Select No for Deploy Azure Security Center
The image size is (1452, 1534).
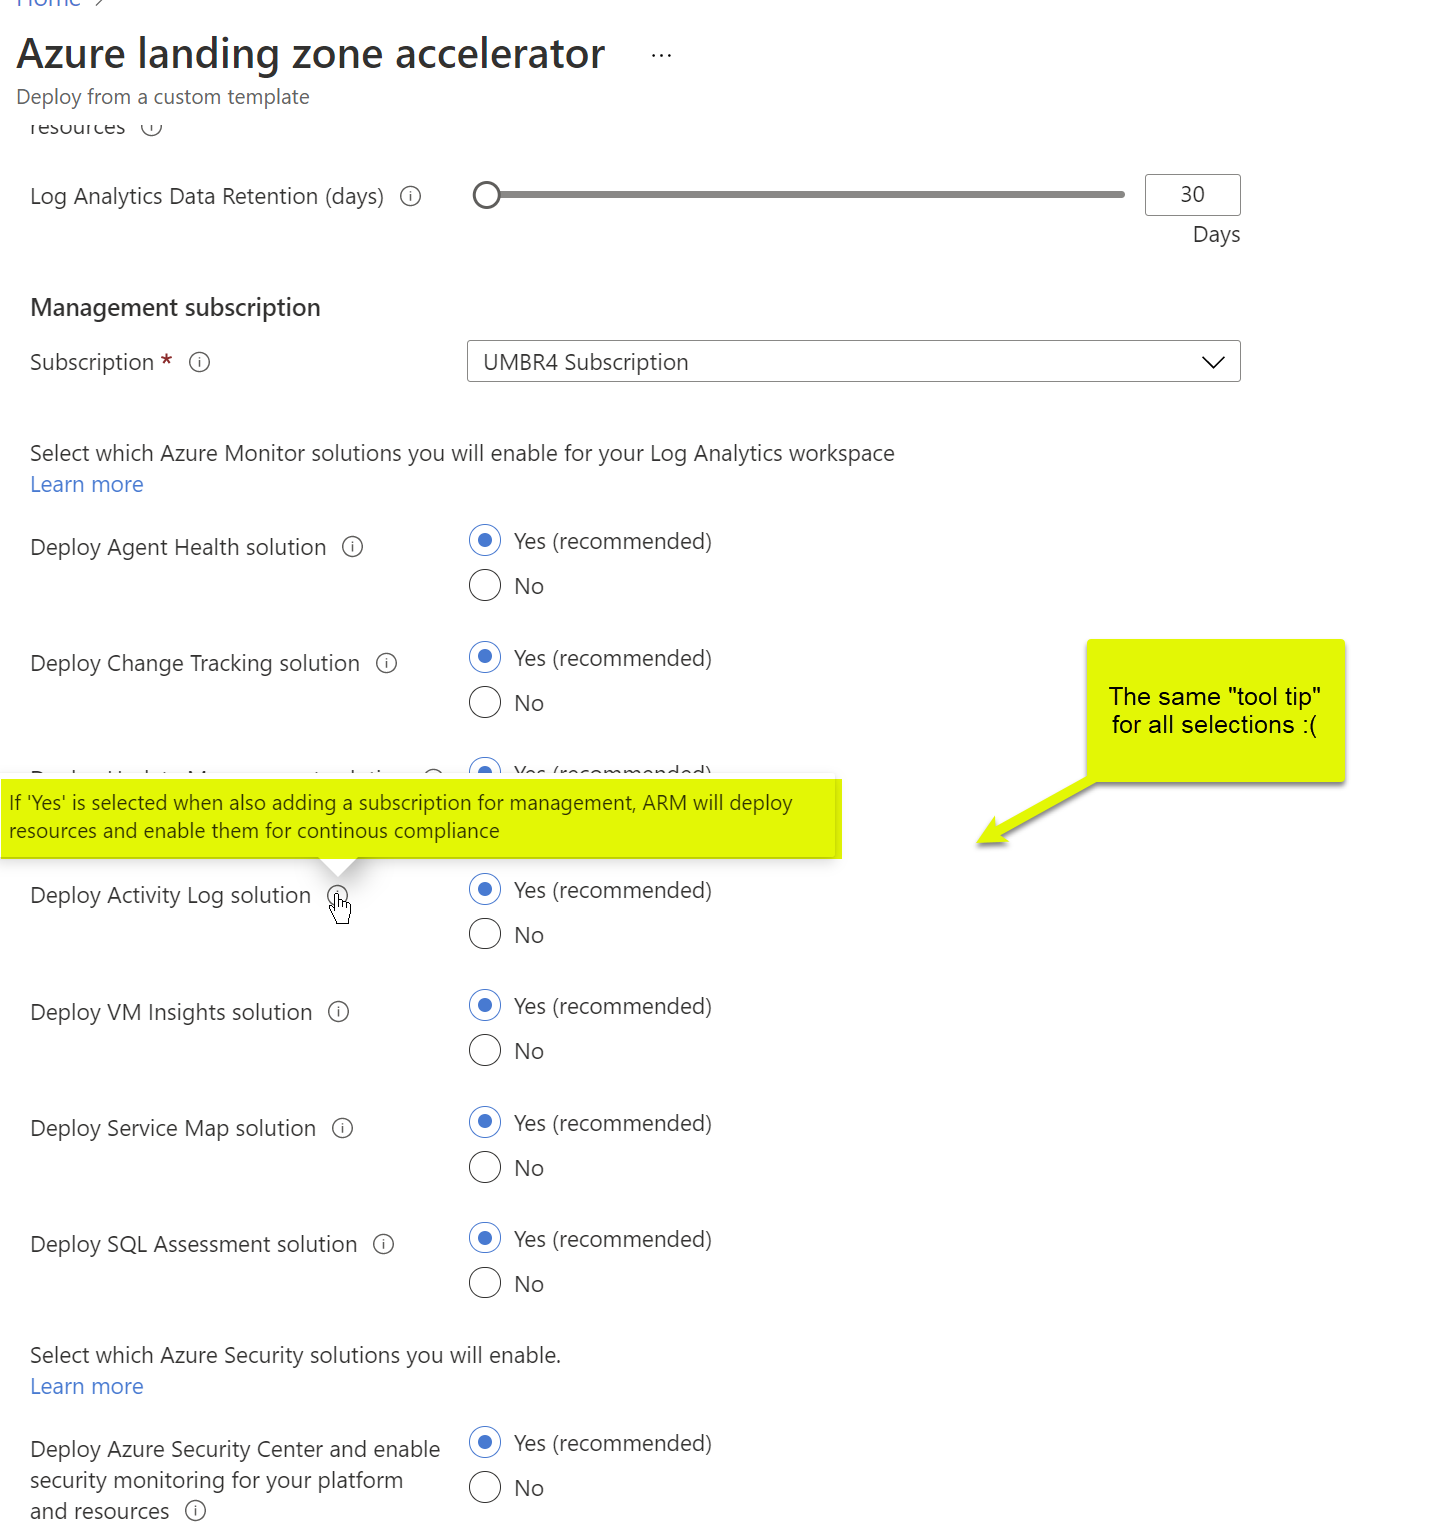click(485, 1487)
